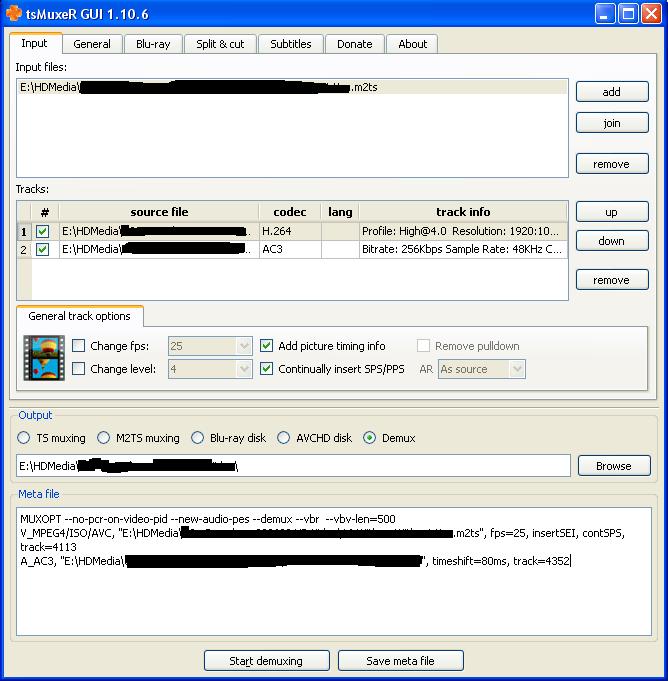Viewport: 668px width, 681px height.
Task: Toggle Add picture timing info
Action: (266, 346)
